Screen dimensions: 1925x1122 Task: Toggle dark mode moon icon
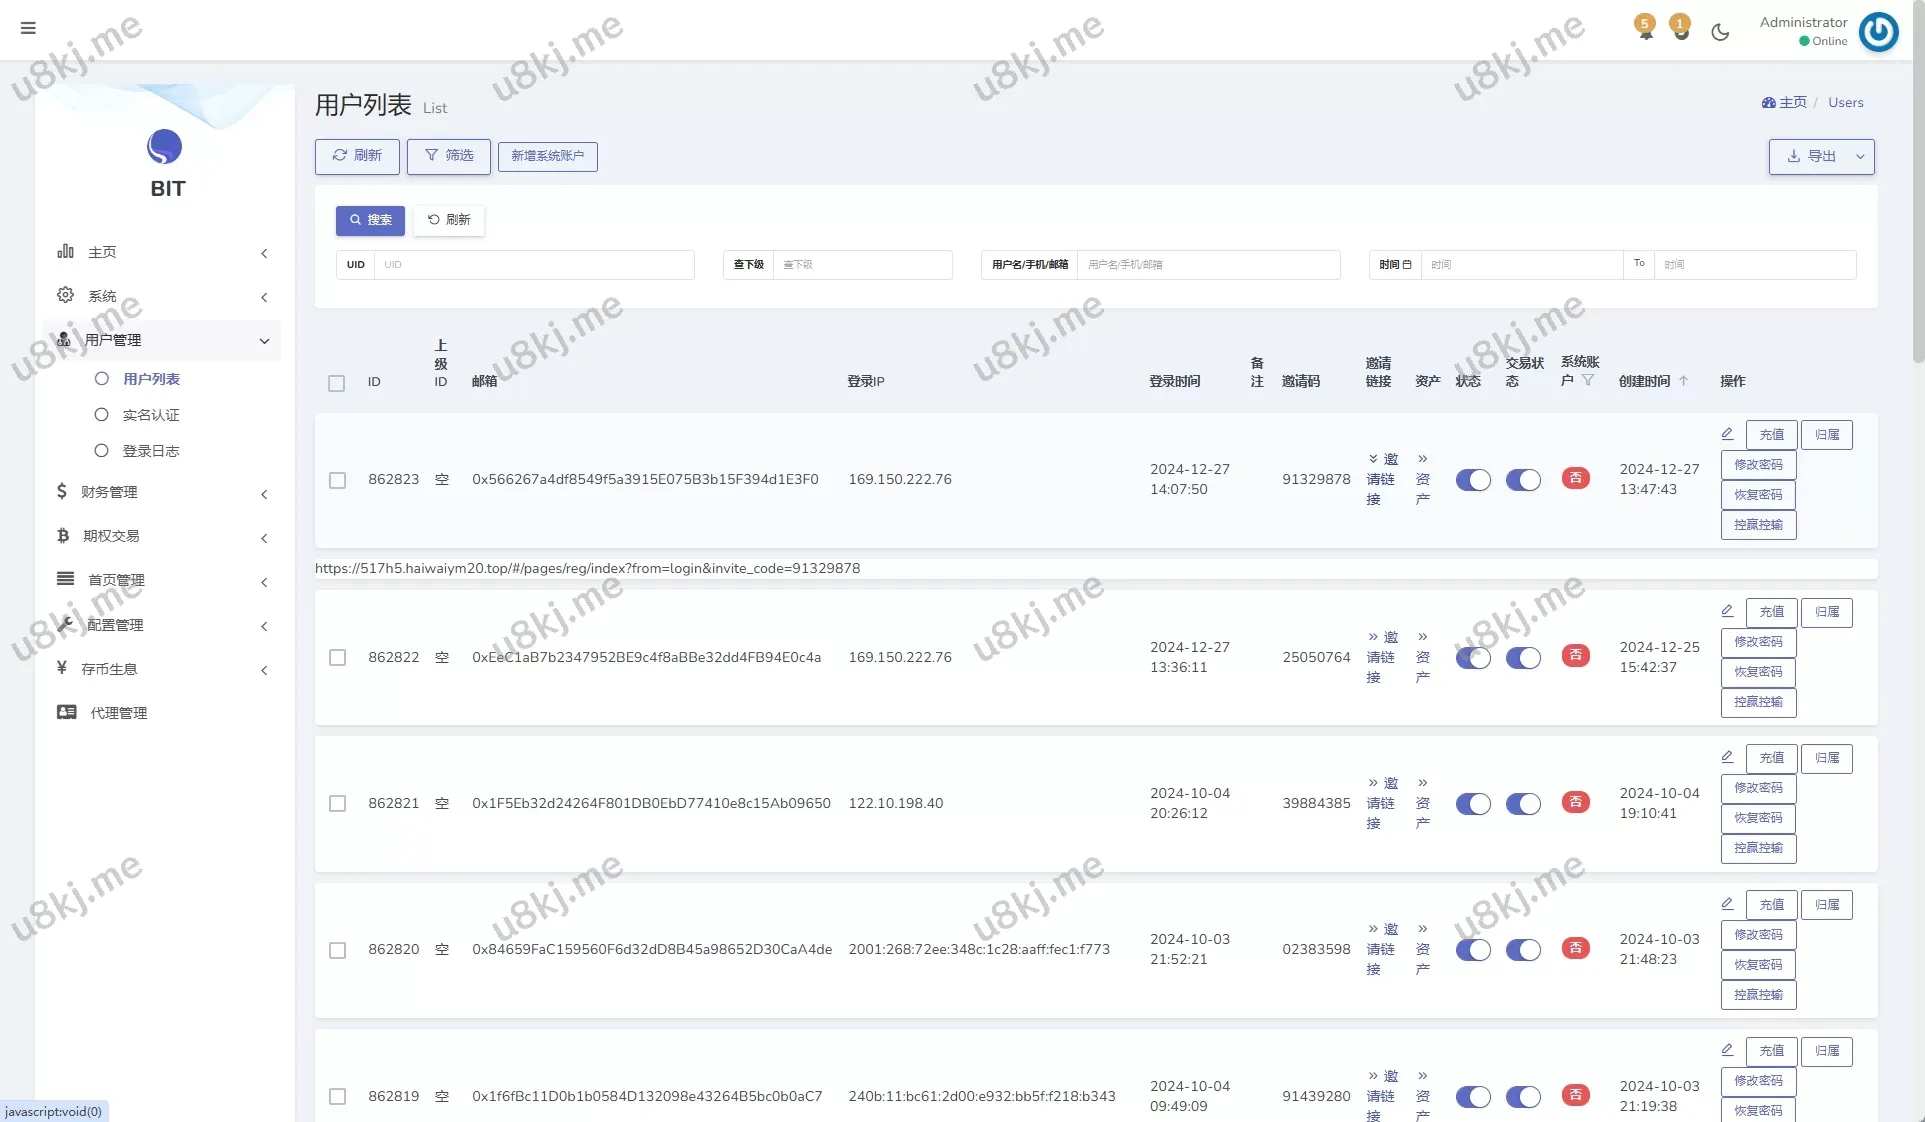(x=1720, y=32)
